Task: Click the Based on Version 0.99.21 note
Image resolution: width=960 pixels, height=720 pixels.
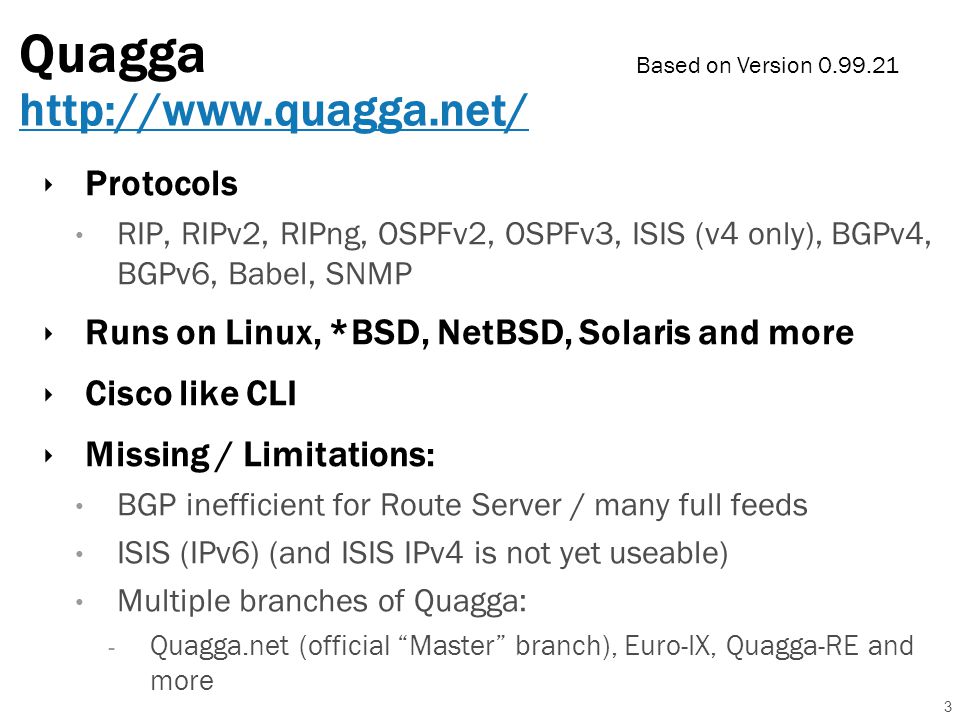Action: coord(767,65)
